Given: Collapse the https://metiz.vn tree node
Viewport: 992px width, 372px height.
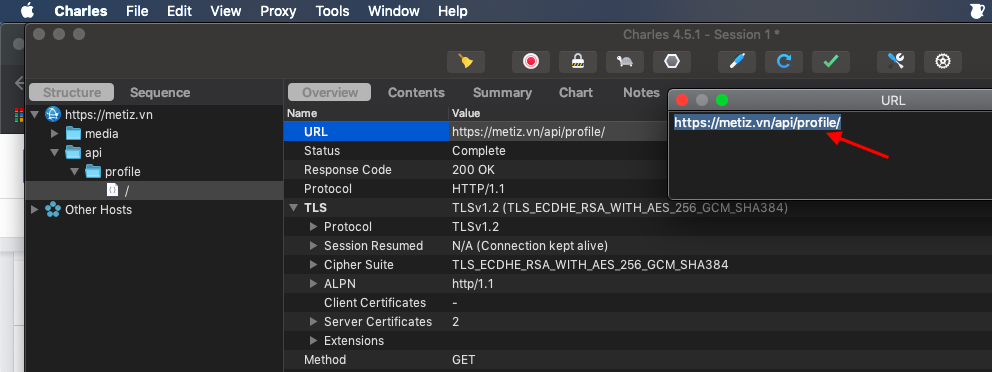Looking at the screenshot, I should [x=34, y=115].
